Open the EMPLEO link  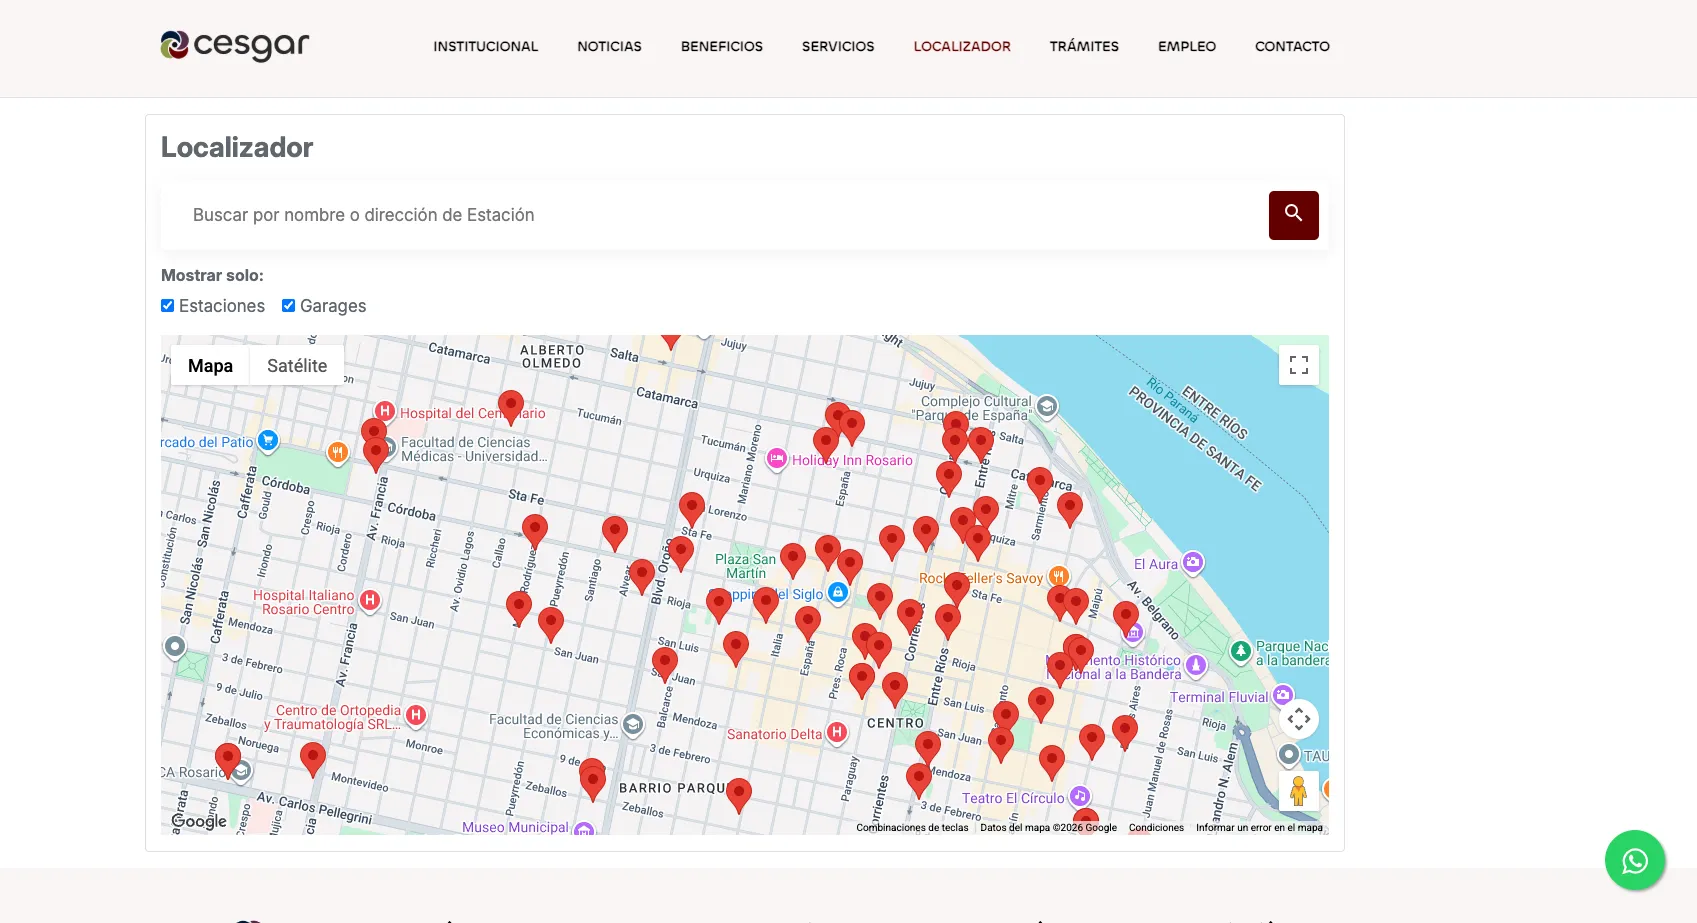pyautogui.click(x=1187, y=46)
